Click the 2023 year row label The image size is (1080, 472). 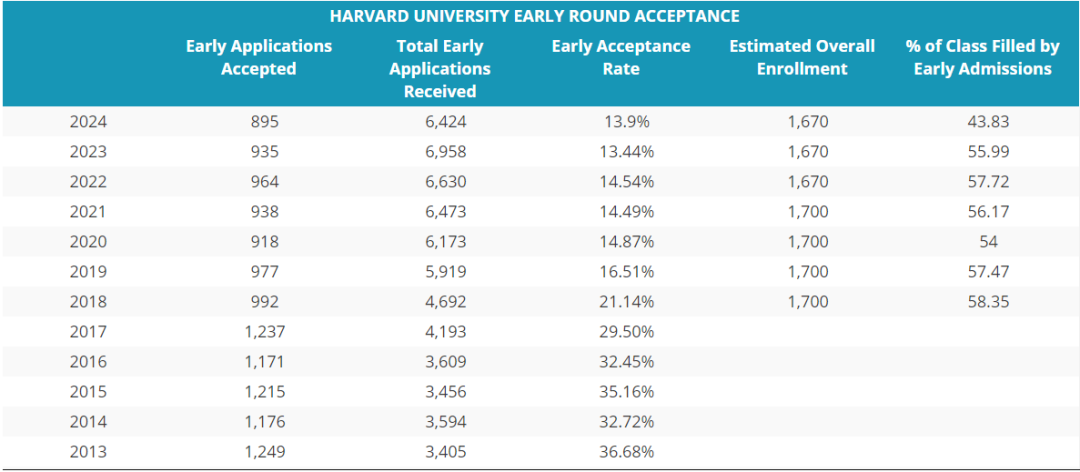pyautogui.click(x=88, y=152)
